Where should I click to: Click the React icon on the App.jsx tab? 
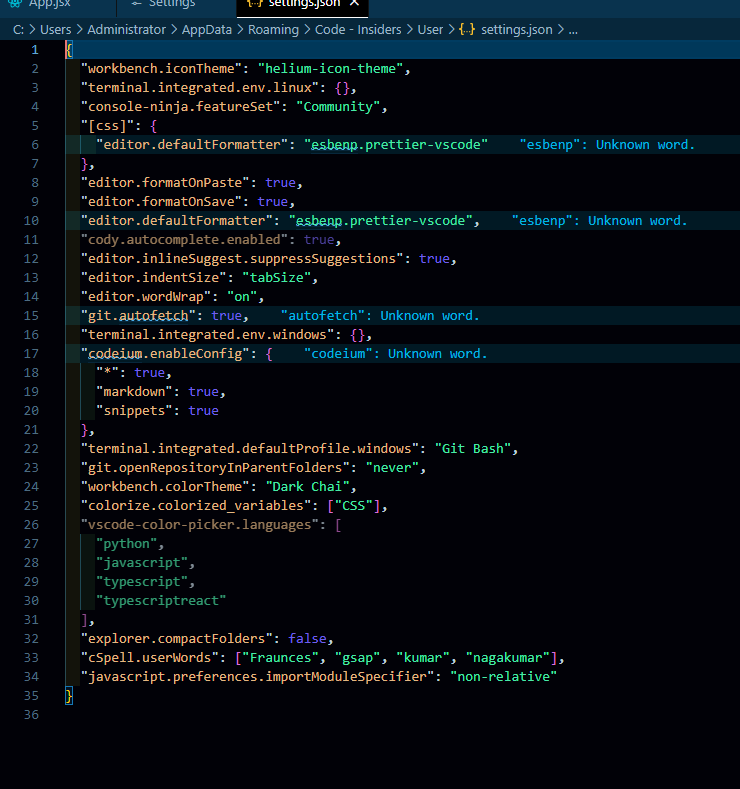[x=14, y=4]
